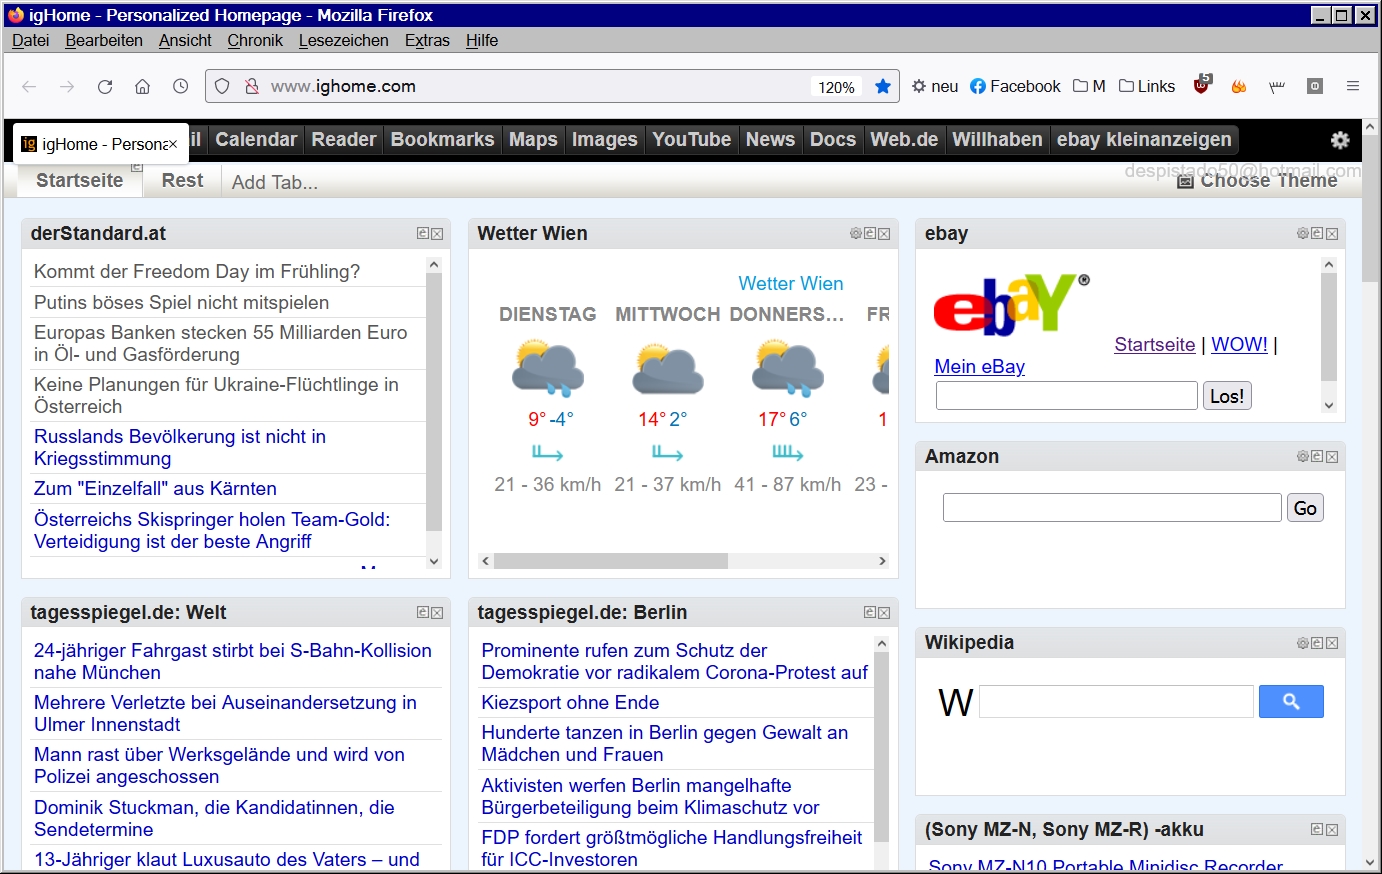
Task: Click derStandard.at list scroll-down arrow
Action: [434, 562]
